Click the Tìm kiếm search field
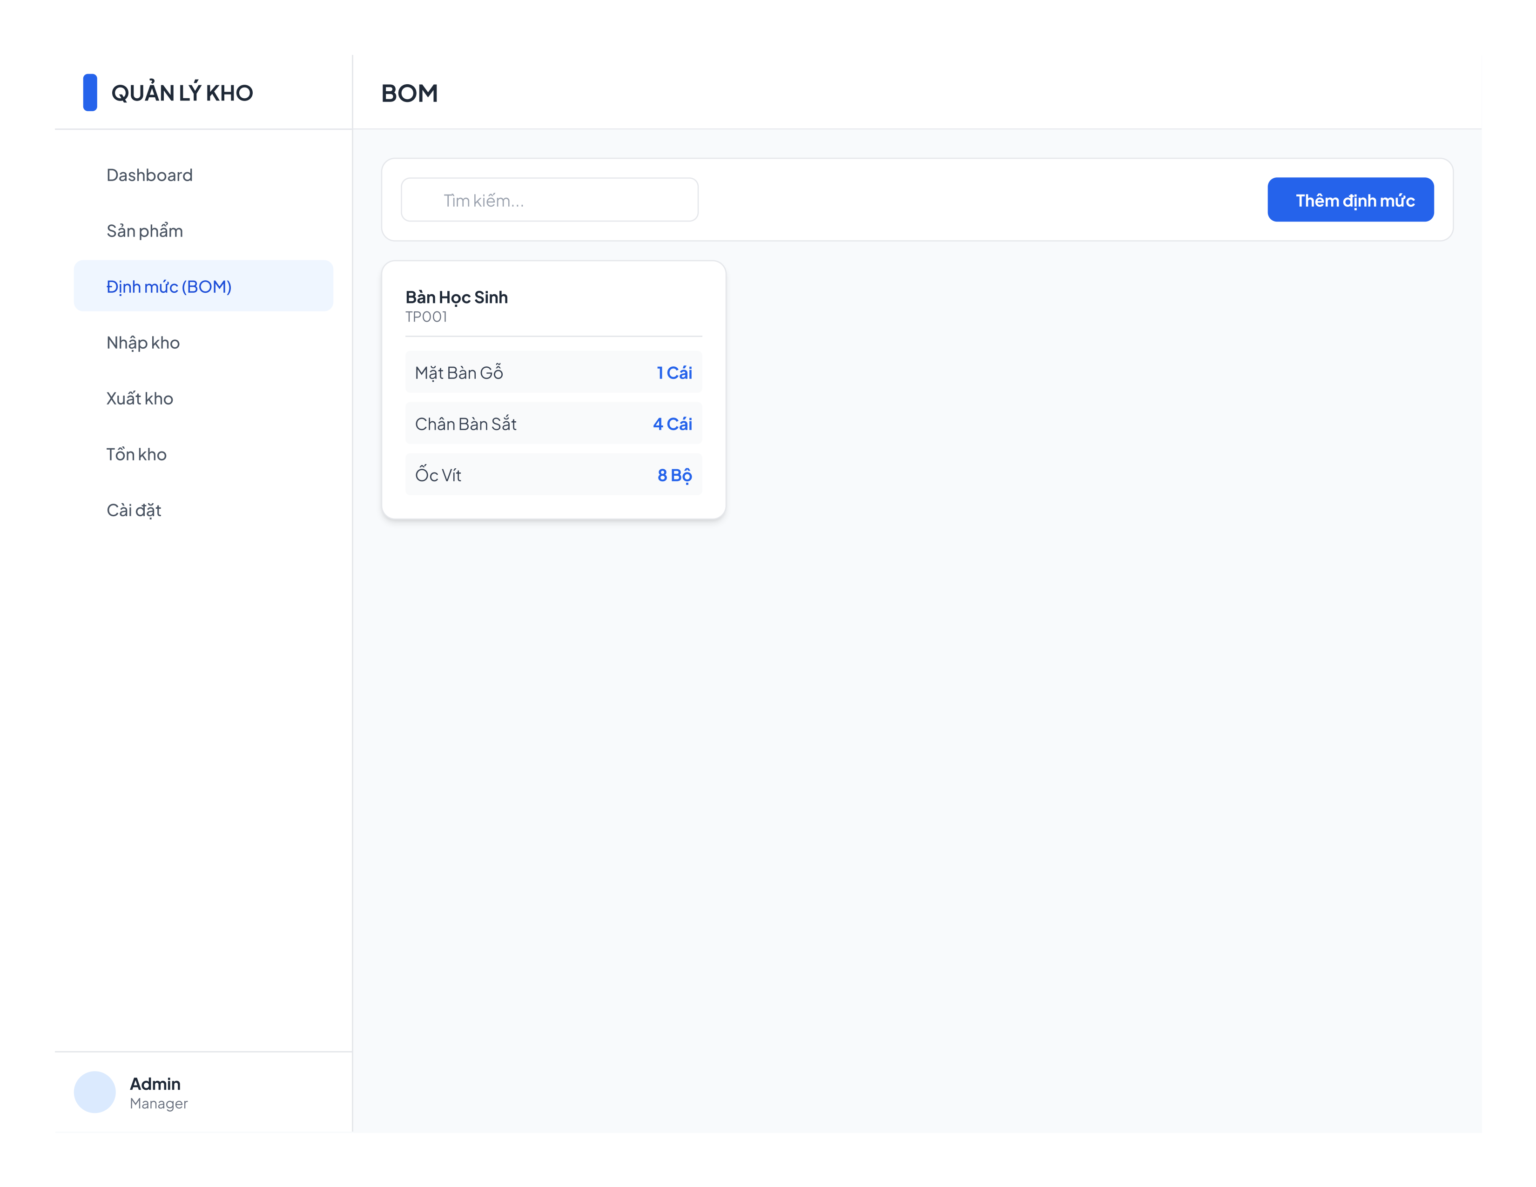The height and width of the screenshot is (1187, 1536). (x=549, y=200)
